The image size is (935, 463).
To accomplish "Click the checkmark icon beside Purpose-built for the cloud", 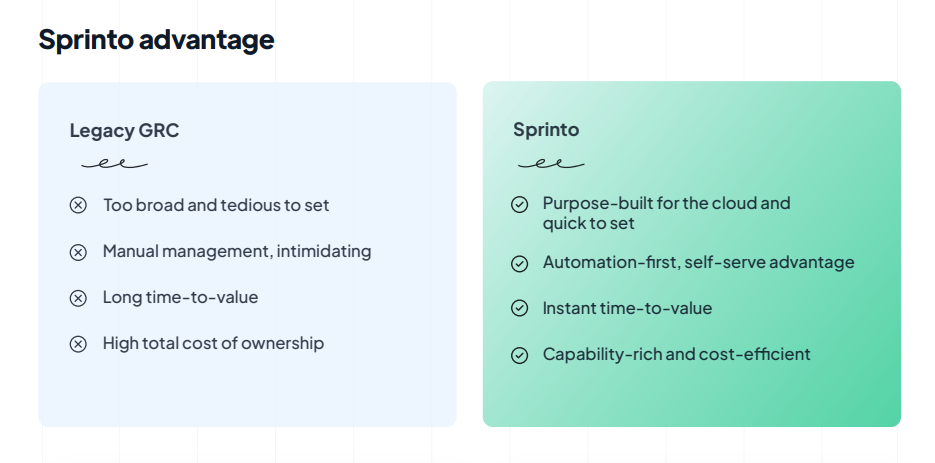I will 519,205.
